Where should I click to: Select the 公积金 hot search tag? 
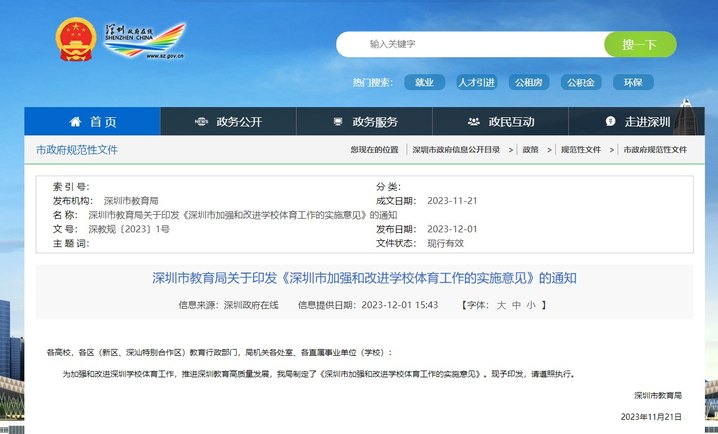coord(580,82)
